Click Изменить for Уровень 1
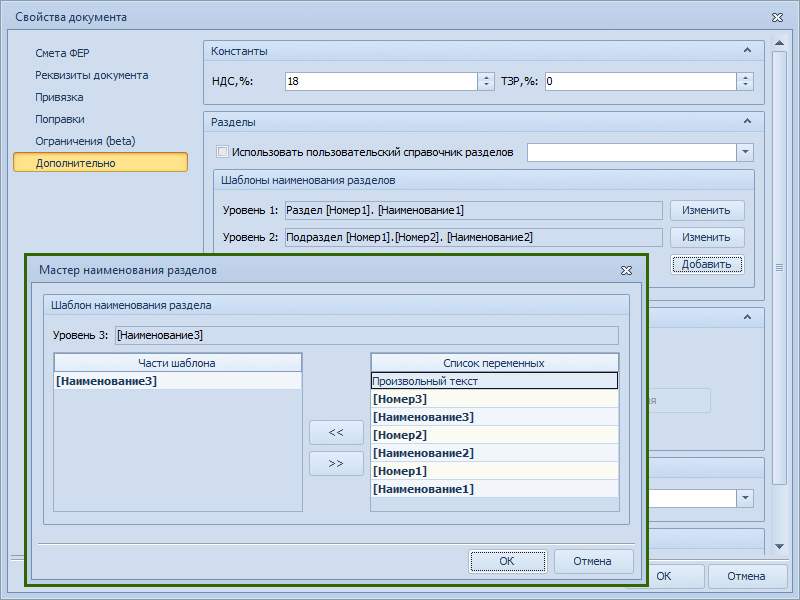 [x=707, y=210]
